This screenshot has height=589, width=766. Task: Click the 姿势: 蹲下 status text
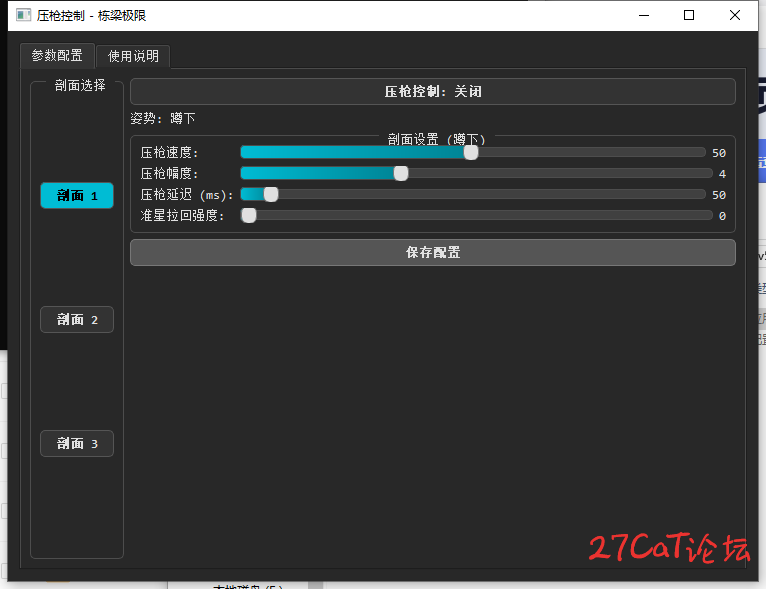point(163,118)
